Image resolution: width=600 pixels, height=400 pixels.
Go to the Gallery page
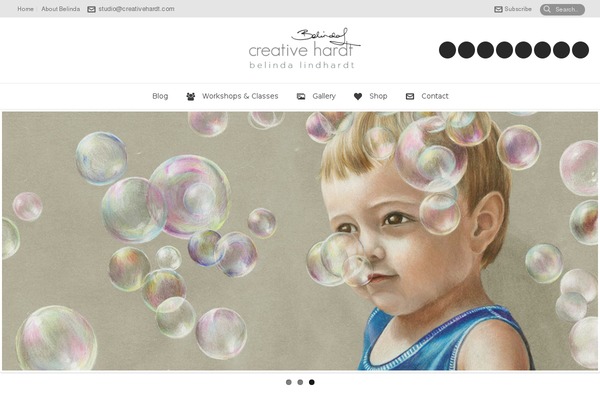pos(324,96)
